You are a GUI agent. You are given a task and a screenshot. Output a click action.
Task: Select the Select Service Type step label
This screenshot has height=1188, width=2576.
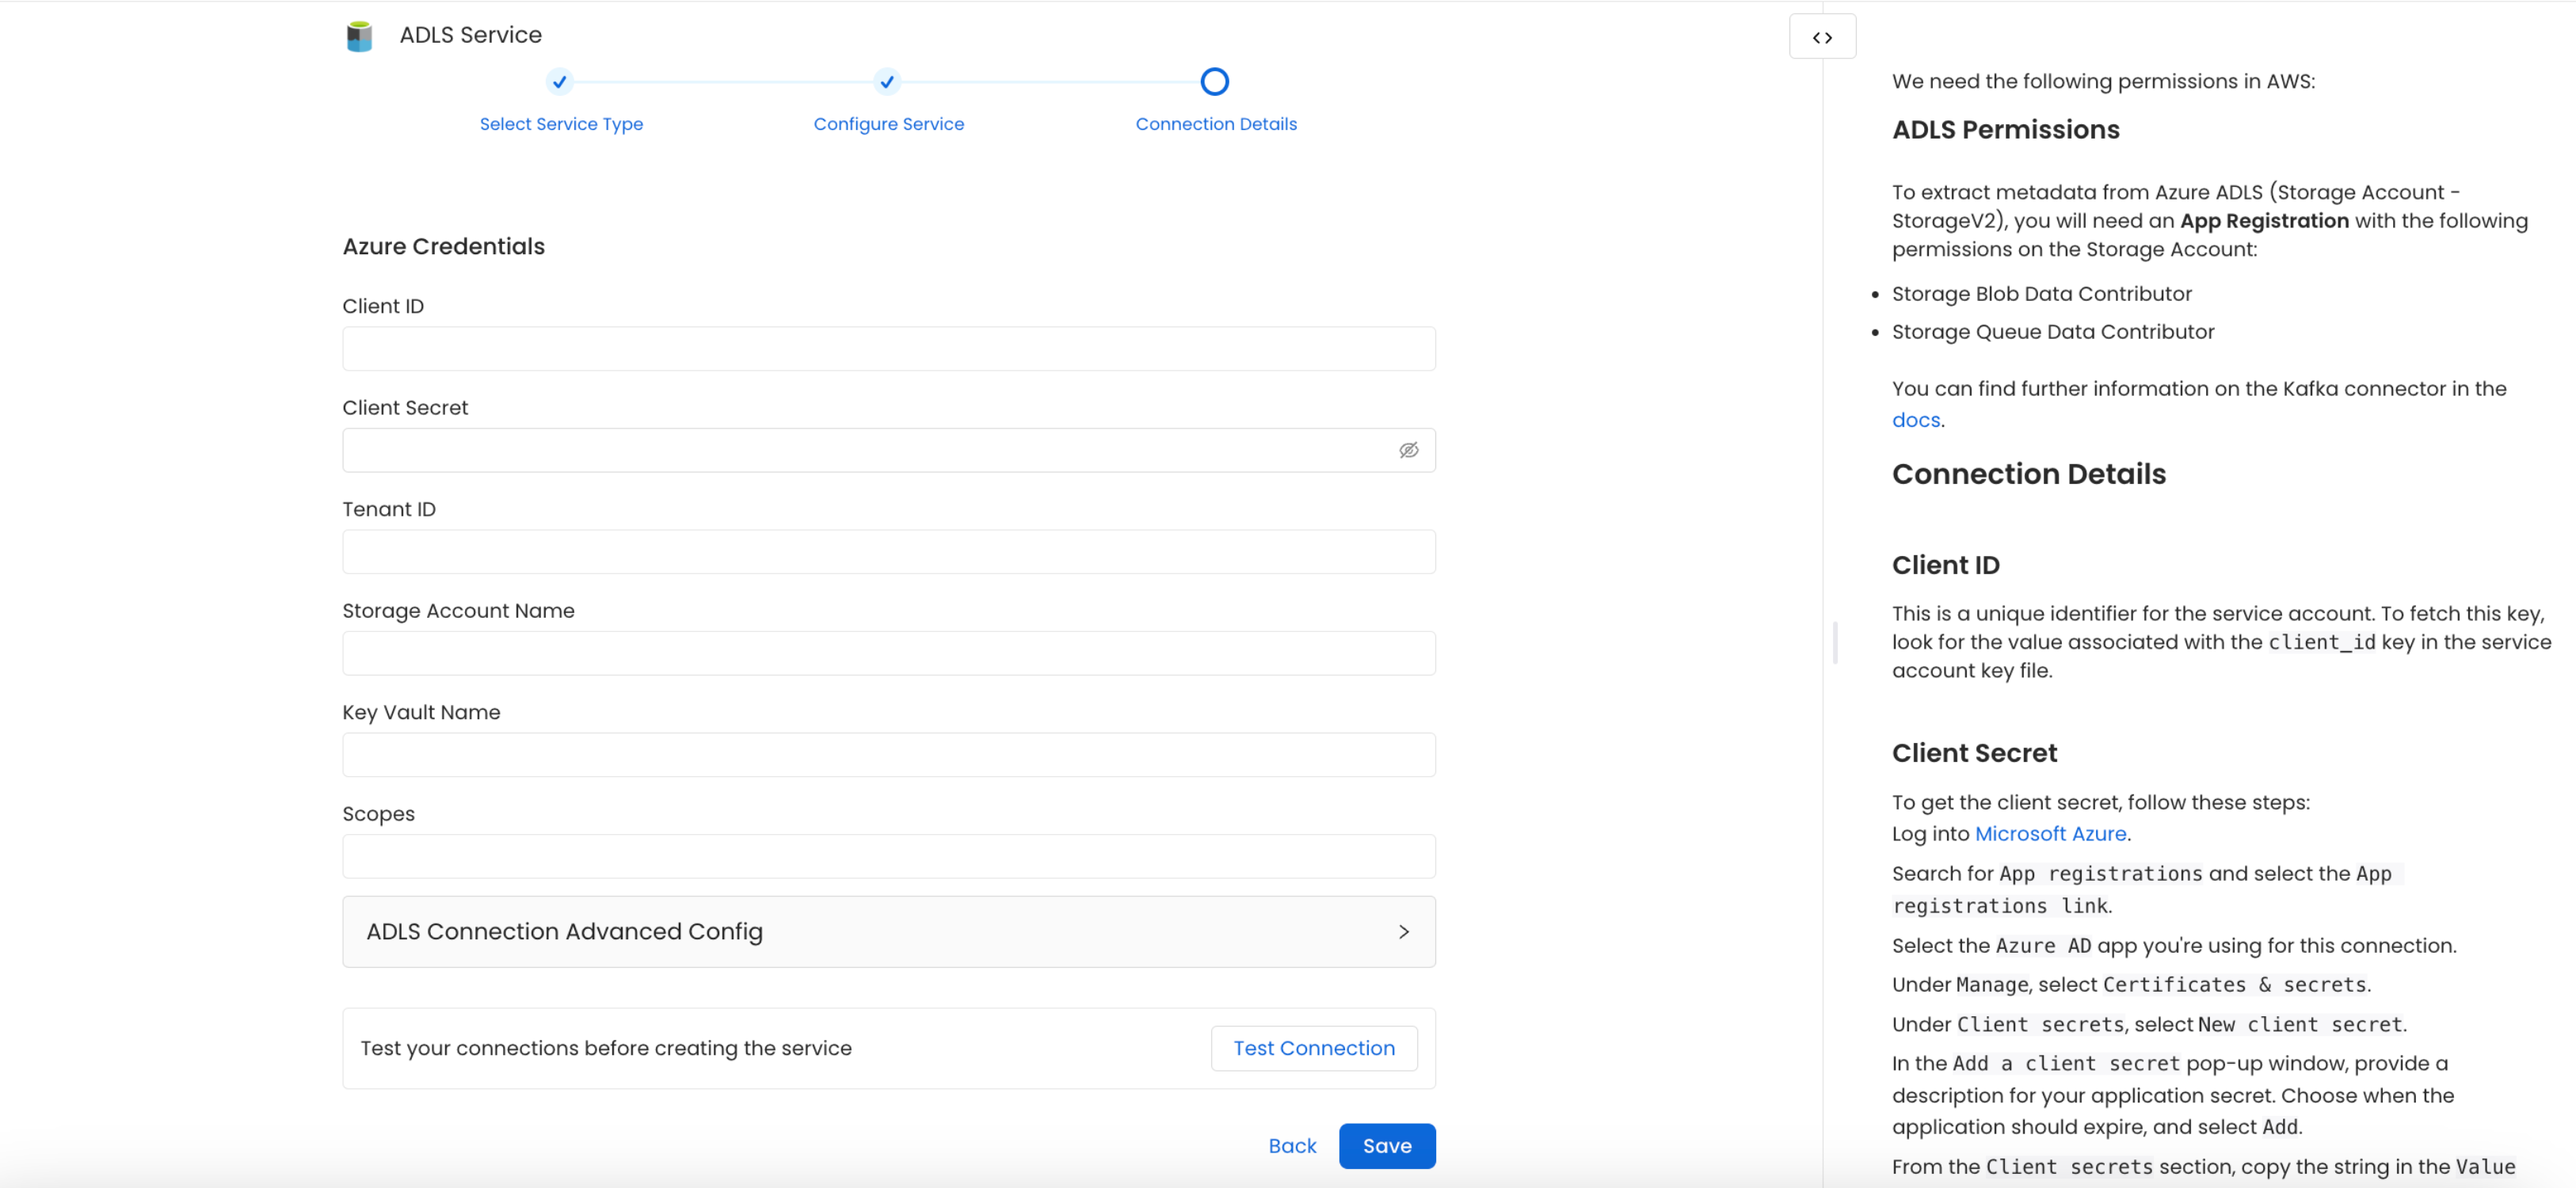[x=561, y=124]
